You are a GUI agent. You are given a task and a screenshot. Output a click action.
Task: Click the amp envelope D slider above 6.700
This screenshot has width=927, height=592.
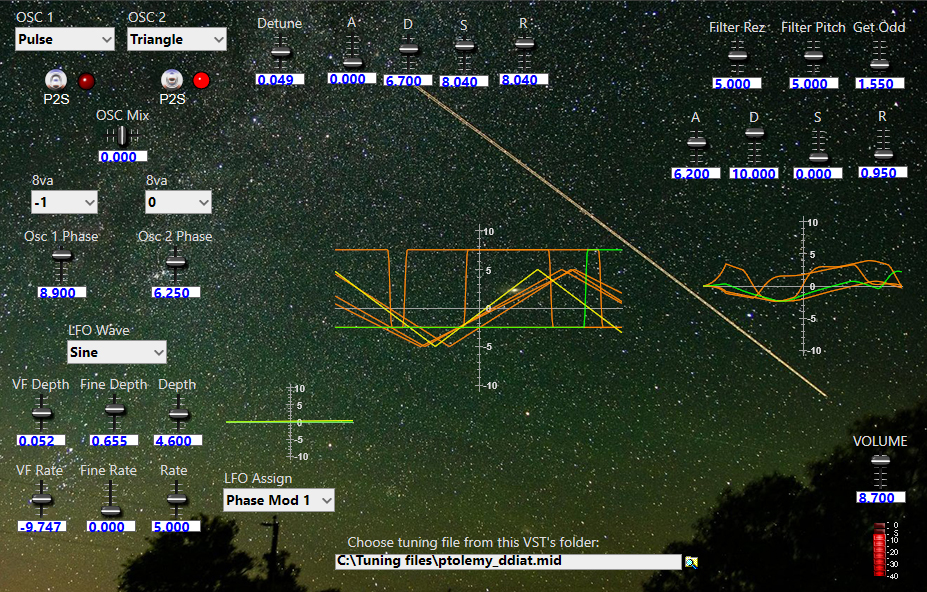(408, 52)
